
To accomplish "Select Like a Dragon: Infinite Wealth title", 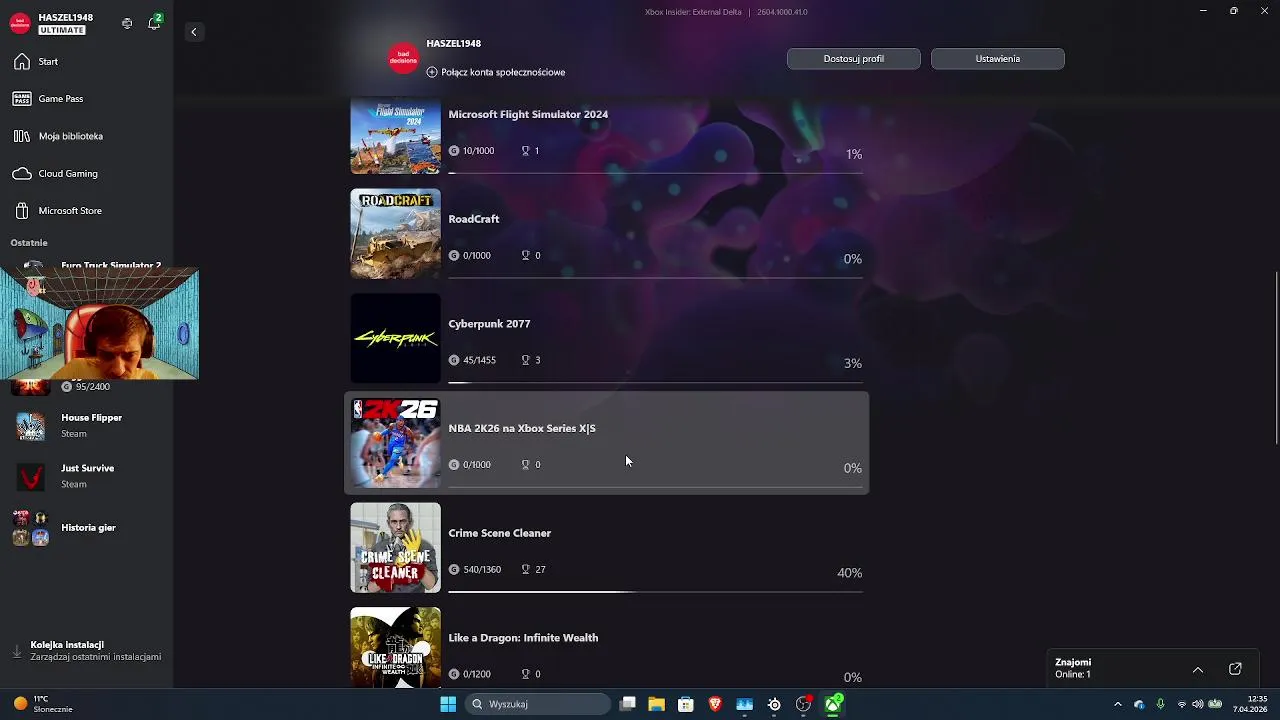I will pyautogui.click(x=523, y=638).
